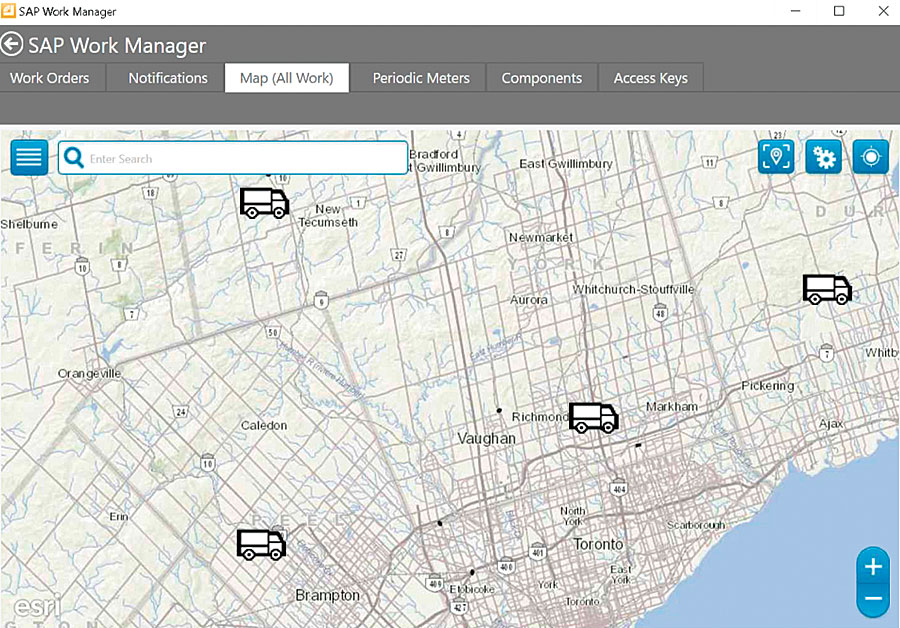
Task: Click the Erin map label
Action: [119, 517]
